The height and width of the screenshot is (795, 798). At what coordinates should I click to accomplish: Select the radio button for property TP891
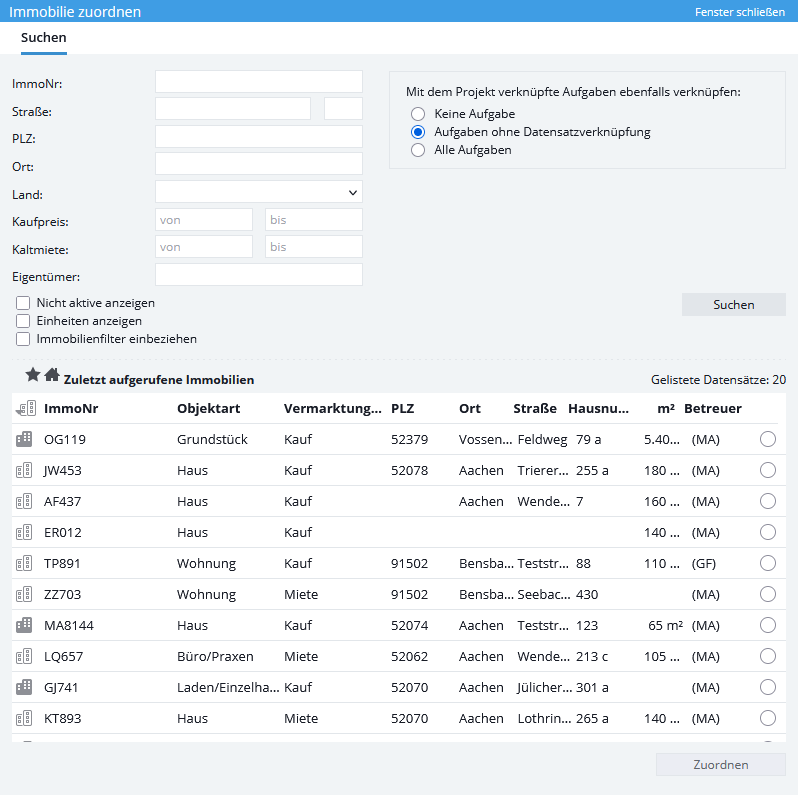click(x=767, y=563)
